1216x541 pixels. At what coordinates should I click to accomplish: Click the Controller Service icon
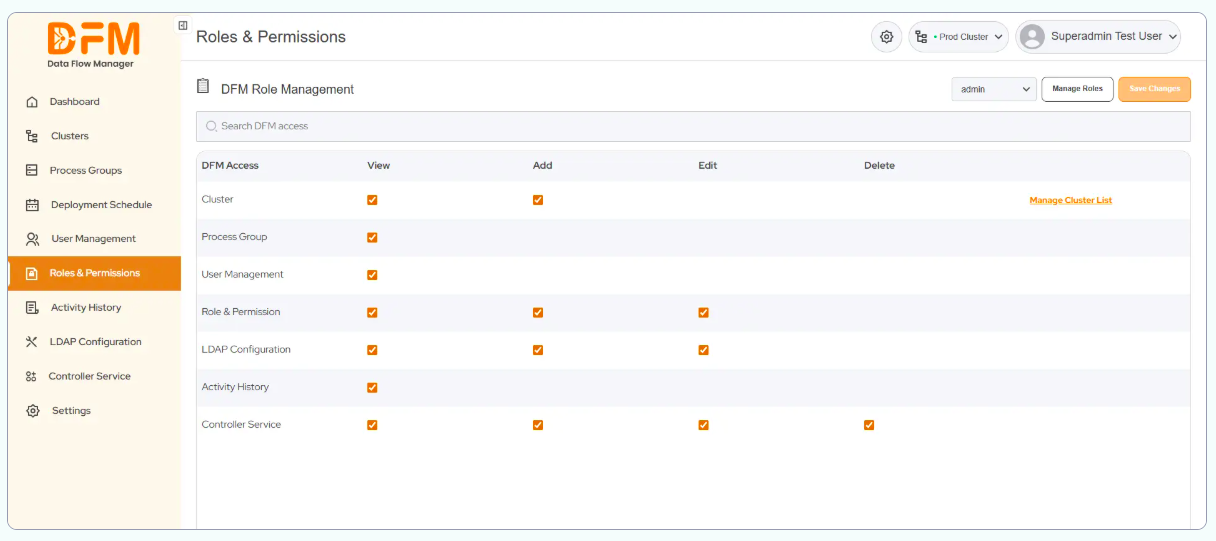coord(32,376)
